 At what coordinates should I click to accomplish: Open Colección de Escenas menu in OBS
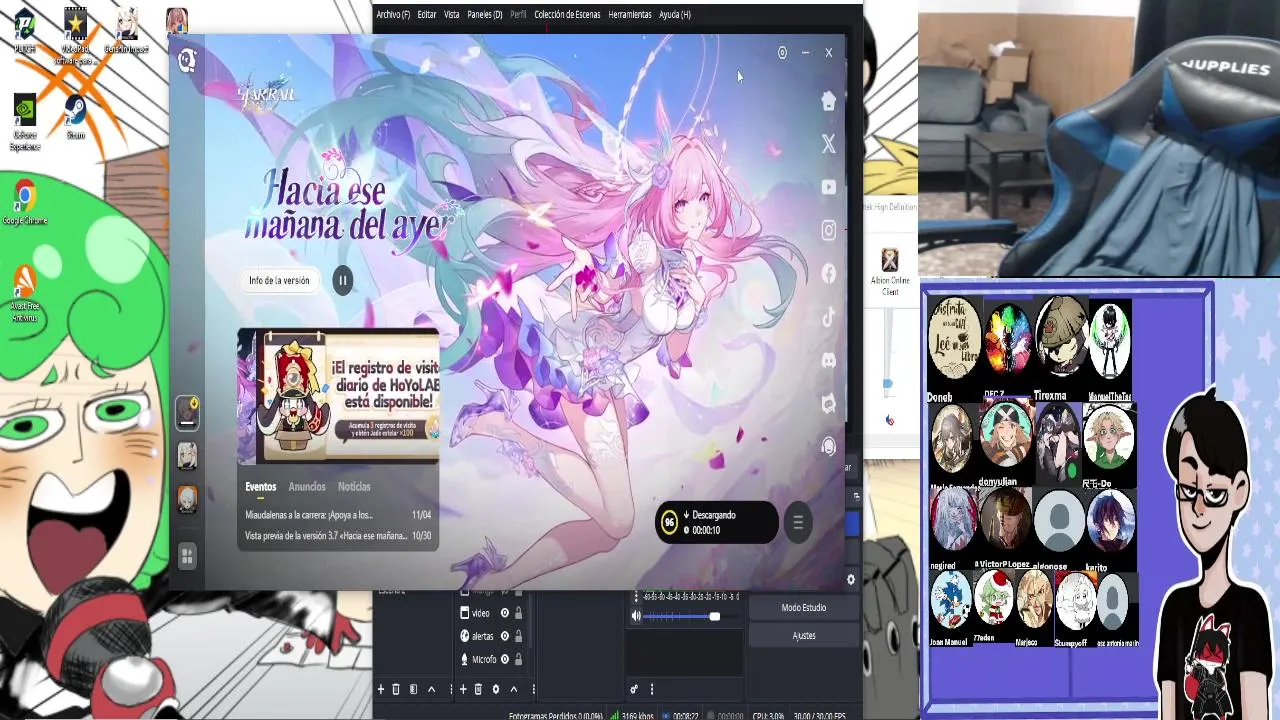(x=567, y=14)
